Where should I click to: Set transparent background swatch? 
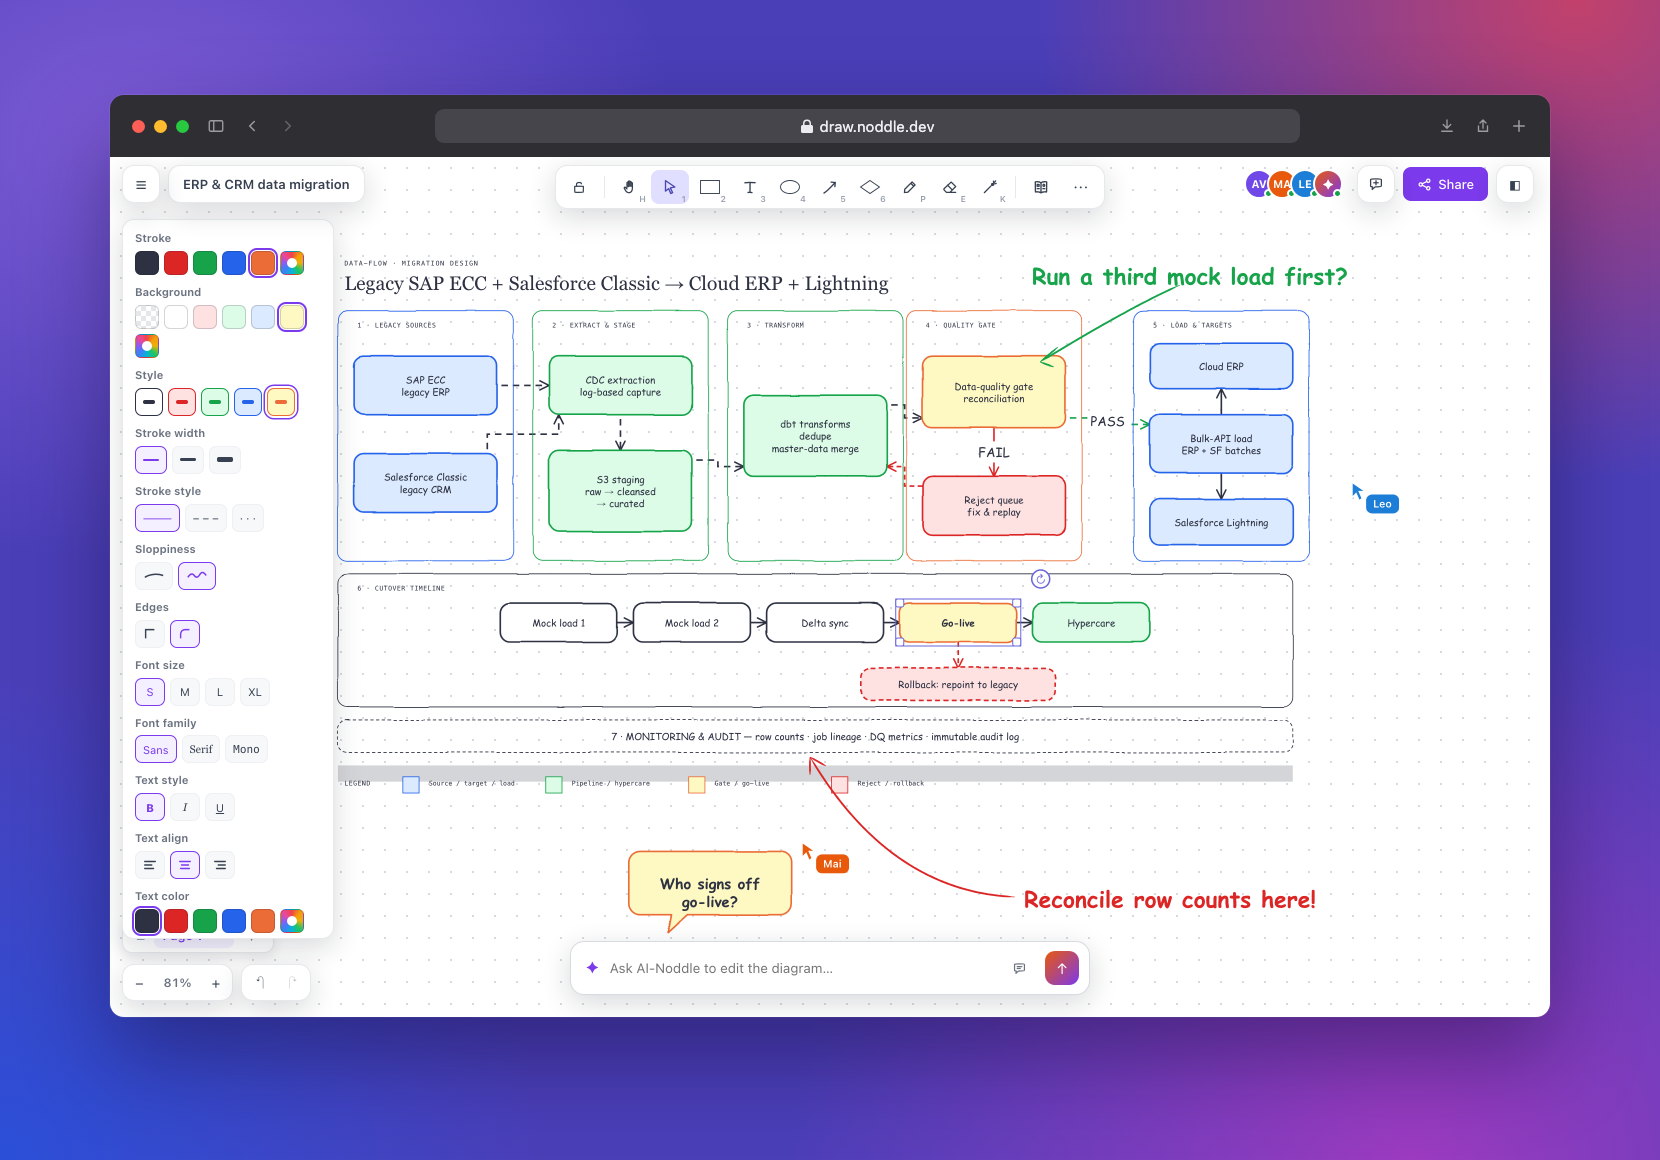pyautogui.click(x=147, y=317)
